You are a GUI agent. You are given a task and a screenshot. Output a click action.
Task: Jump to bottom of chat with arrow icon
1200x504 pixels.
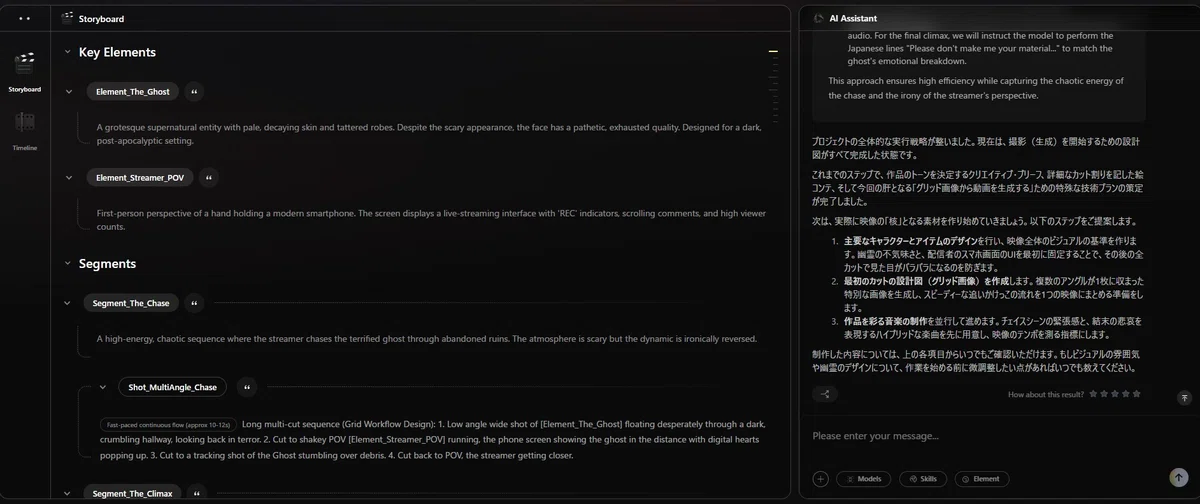(1184, 397)
